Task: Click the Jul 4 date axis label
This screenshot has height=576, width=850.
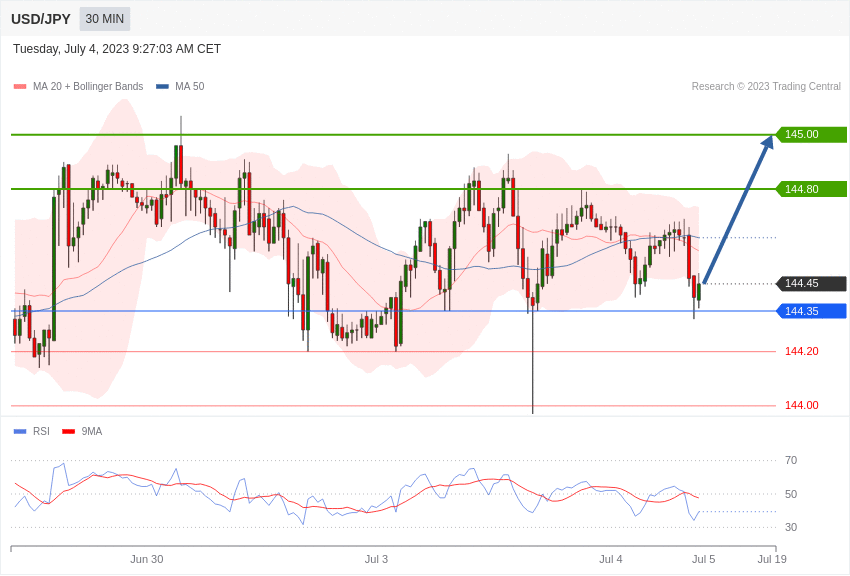Action: tap(611, 559)
